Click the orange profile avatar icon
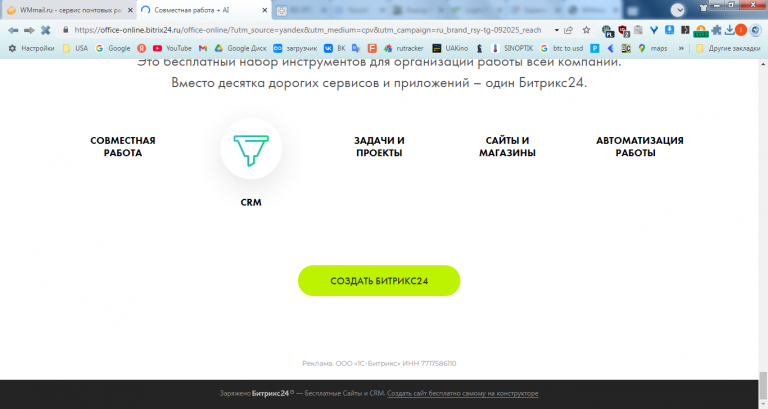Screen dimensions: 768x409 click(x=741, y=30)
